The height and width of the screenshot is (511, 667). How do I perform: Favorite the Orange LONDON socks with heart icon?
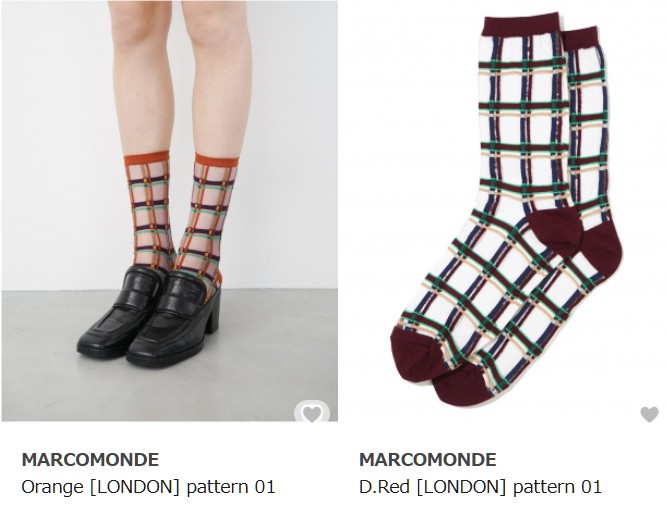click(x=312, y=414)
